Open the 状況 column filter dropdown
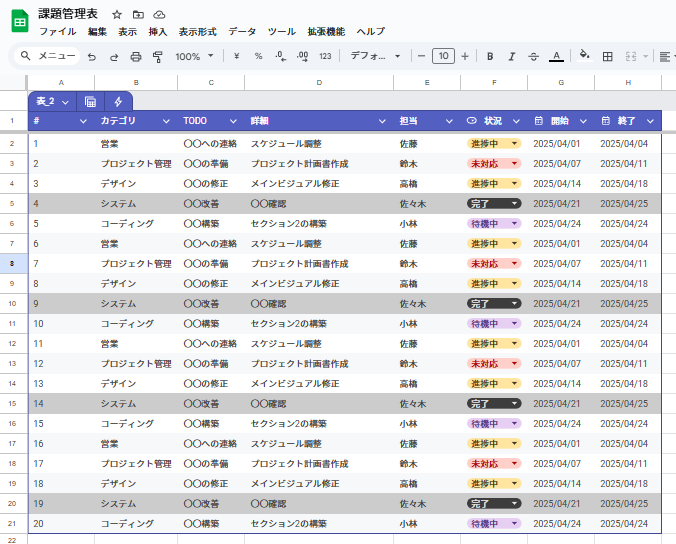The image size is (676, 544). point(516,122)
